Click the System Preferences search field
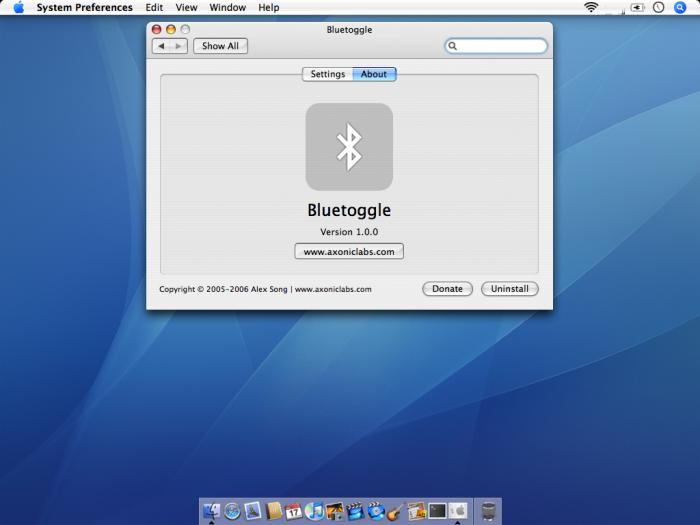Screen dimensions: 700x525 pyautogui.click(x=496, y=46)
